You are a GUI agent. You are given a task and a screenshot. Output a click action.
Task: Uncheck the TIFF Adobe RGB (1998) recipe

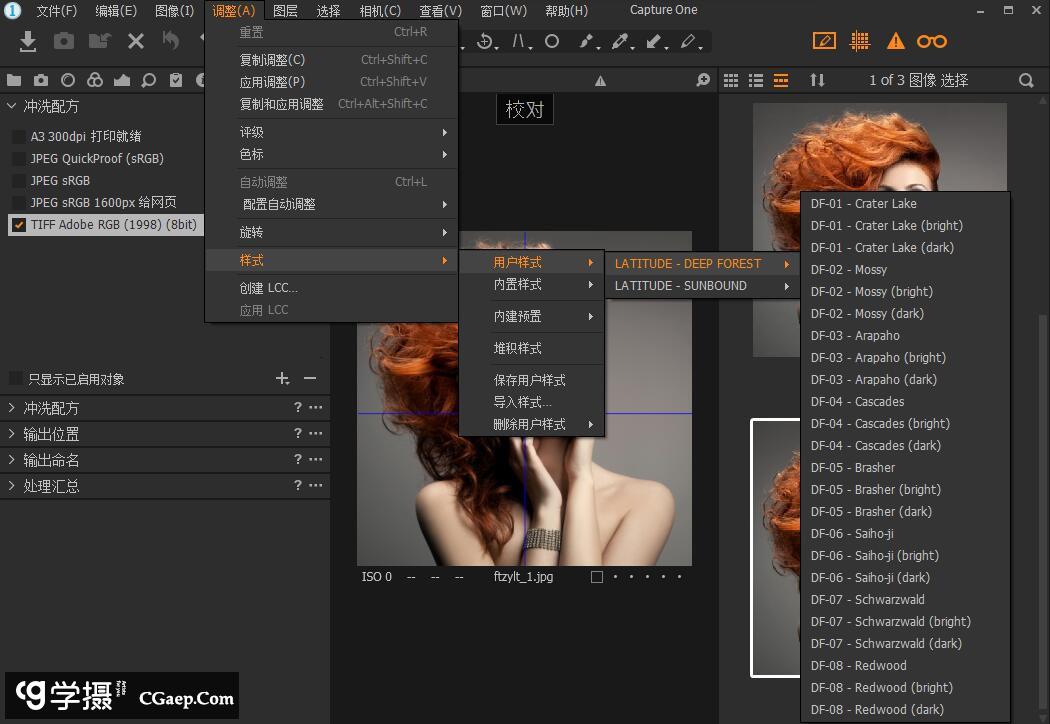click(x=18, y=225)
